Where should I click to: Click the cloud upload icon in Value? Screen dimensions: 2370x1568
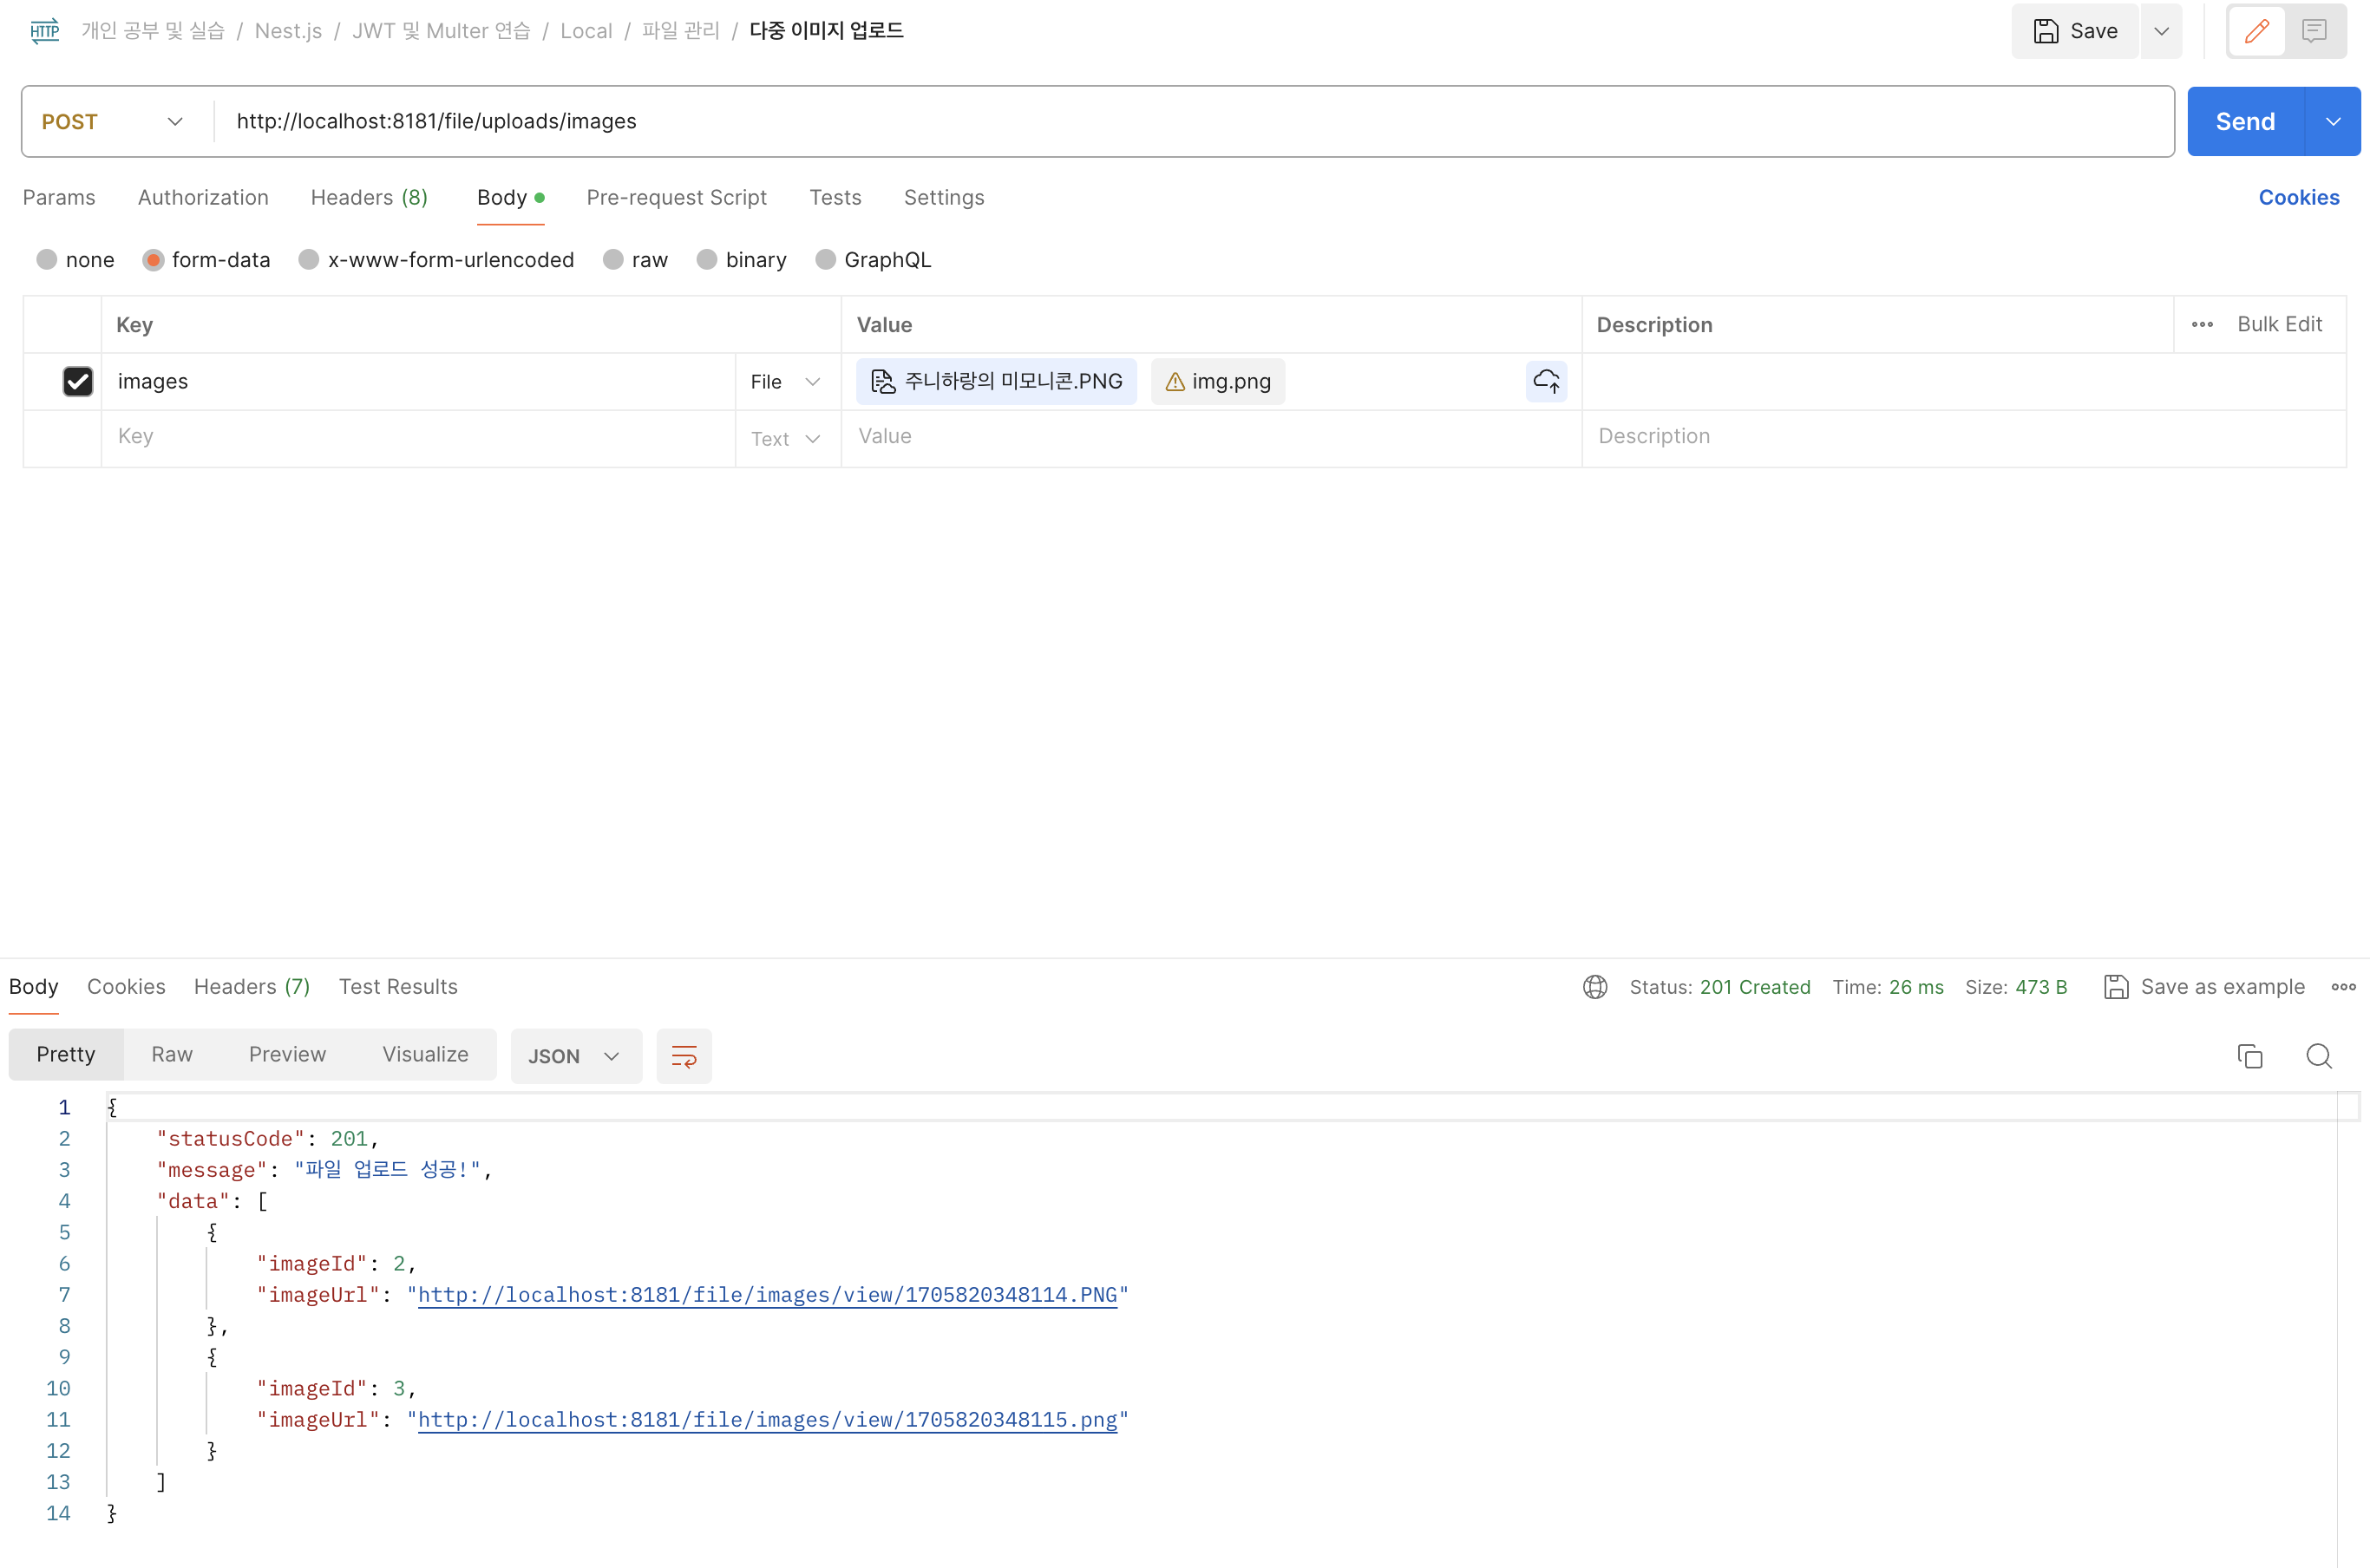1546,381
